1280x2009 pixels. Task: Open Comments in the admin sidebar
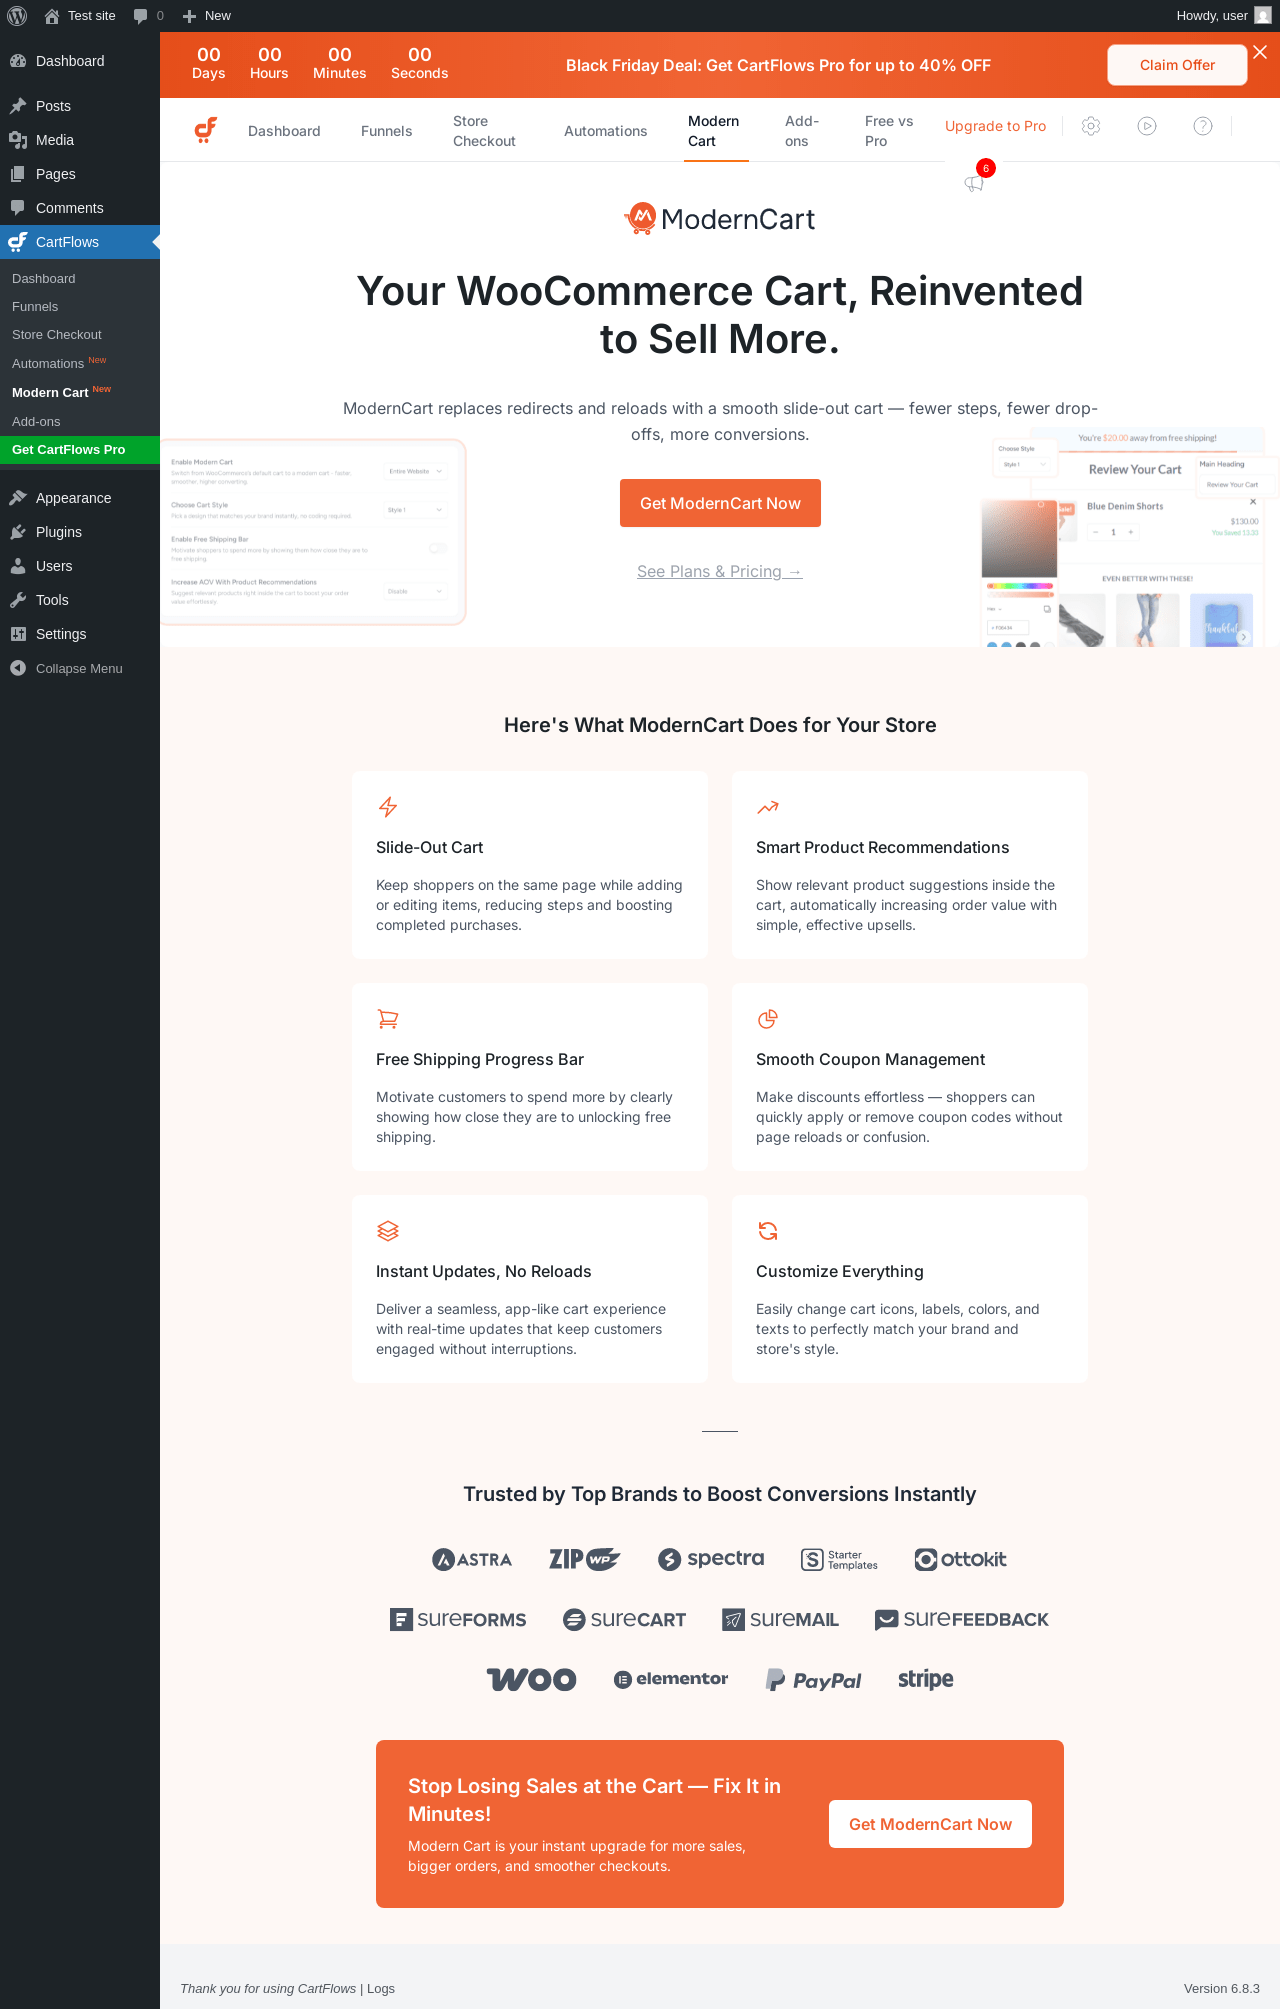(x=80, y=208)
